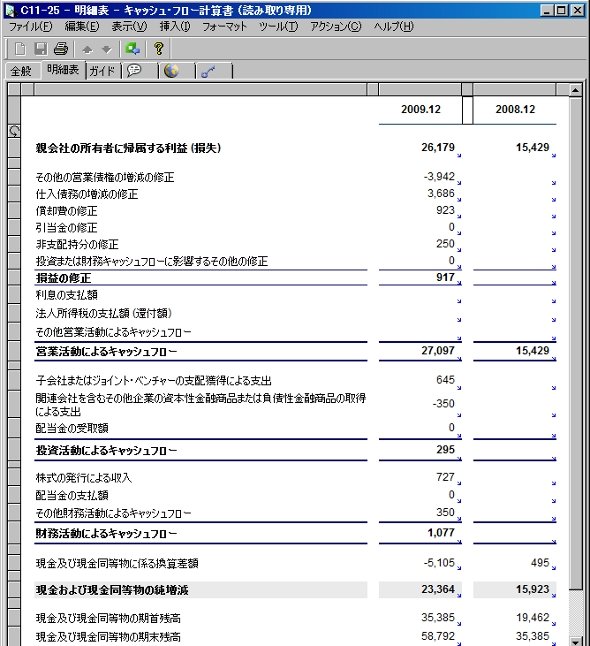Switch to the ガイド tab

click(103, 71)
